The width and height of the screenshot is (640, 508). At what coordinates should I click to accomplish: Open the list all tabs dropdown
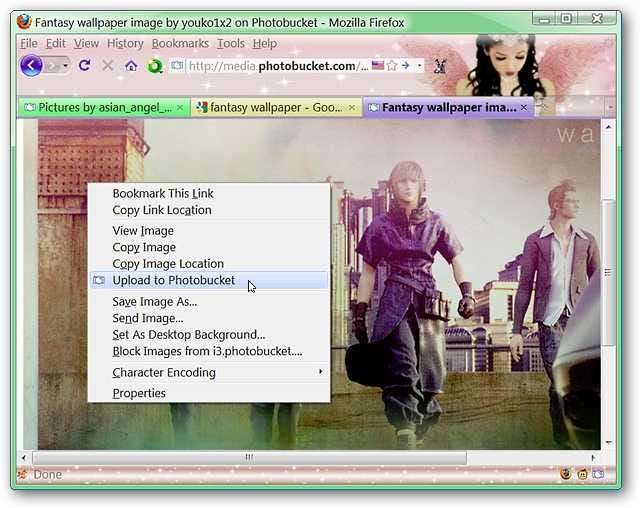pyautogui.click(x=610, y=108)
